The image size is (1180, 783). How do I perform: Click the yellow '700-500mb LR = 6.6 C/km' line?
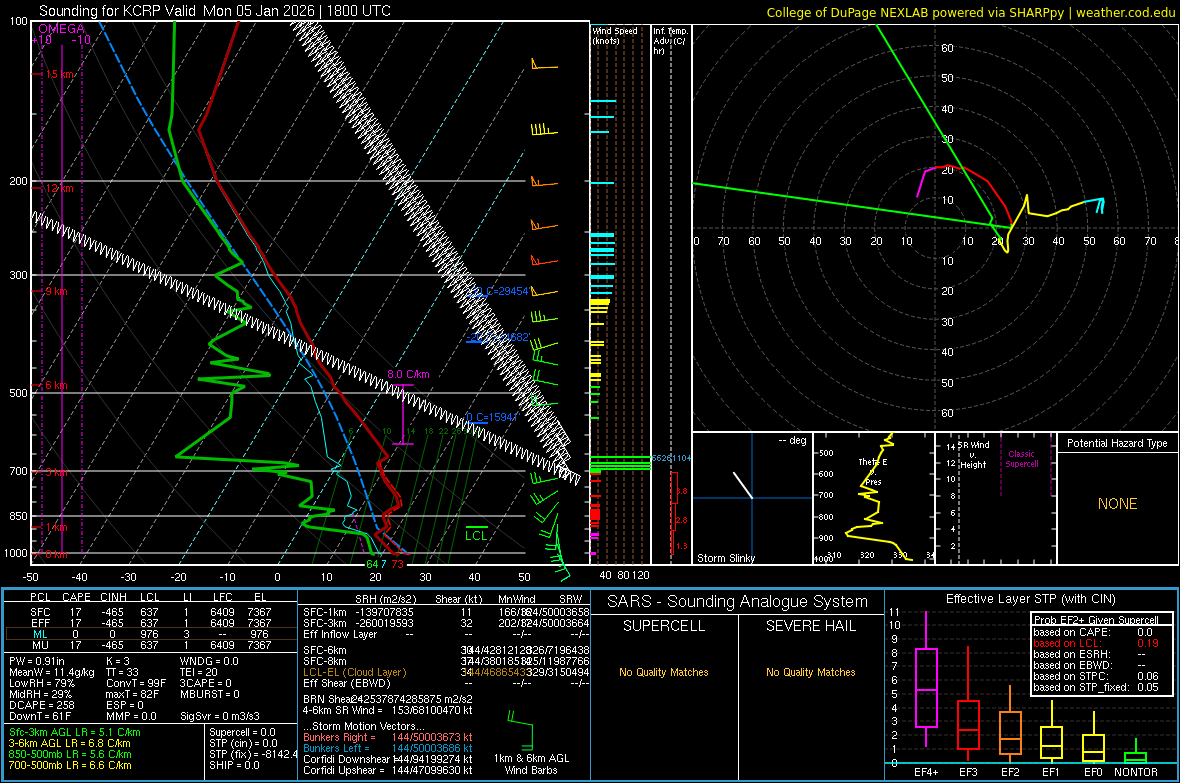pos(70,765)
